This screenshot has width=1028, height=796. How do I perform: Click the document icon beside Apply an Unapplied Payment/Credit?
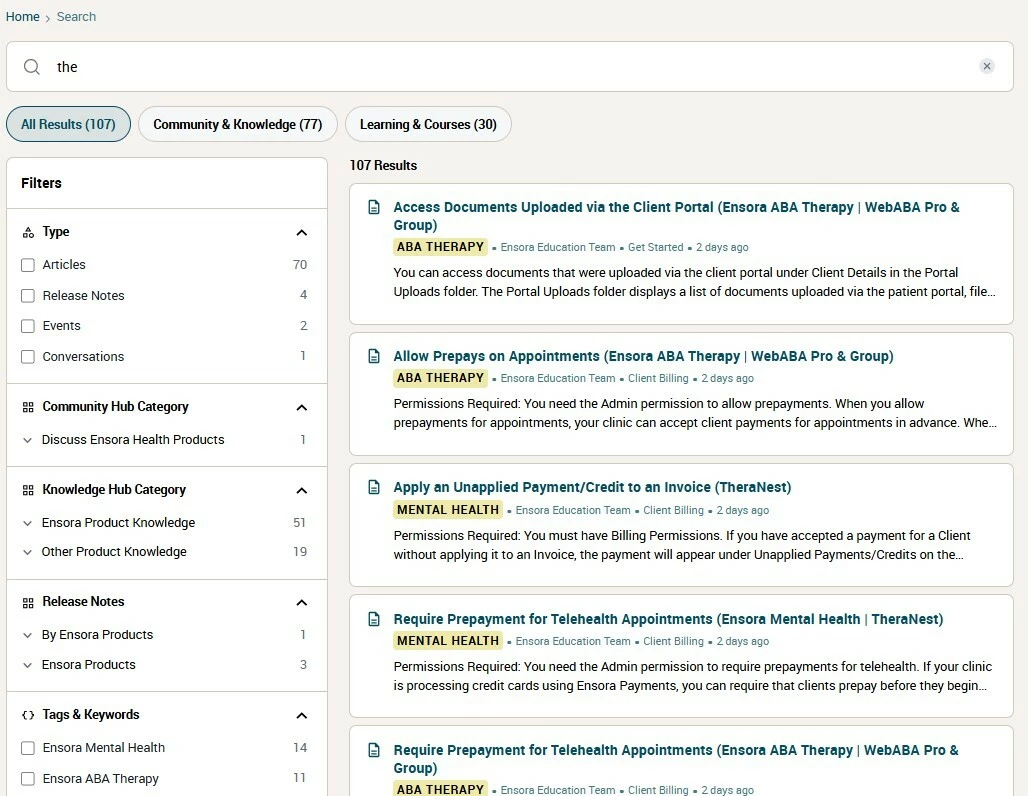point(374,487)
